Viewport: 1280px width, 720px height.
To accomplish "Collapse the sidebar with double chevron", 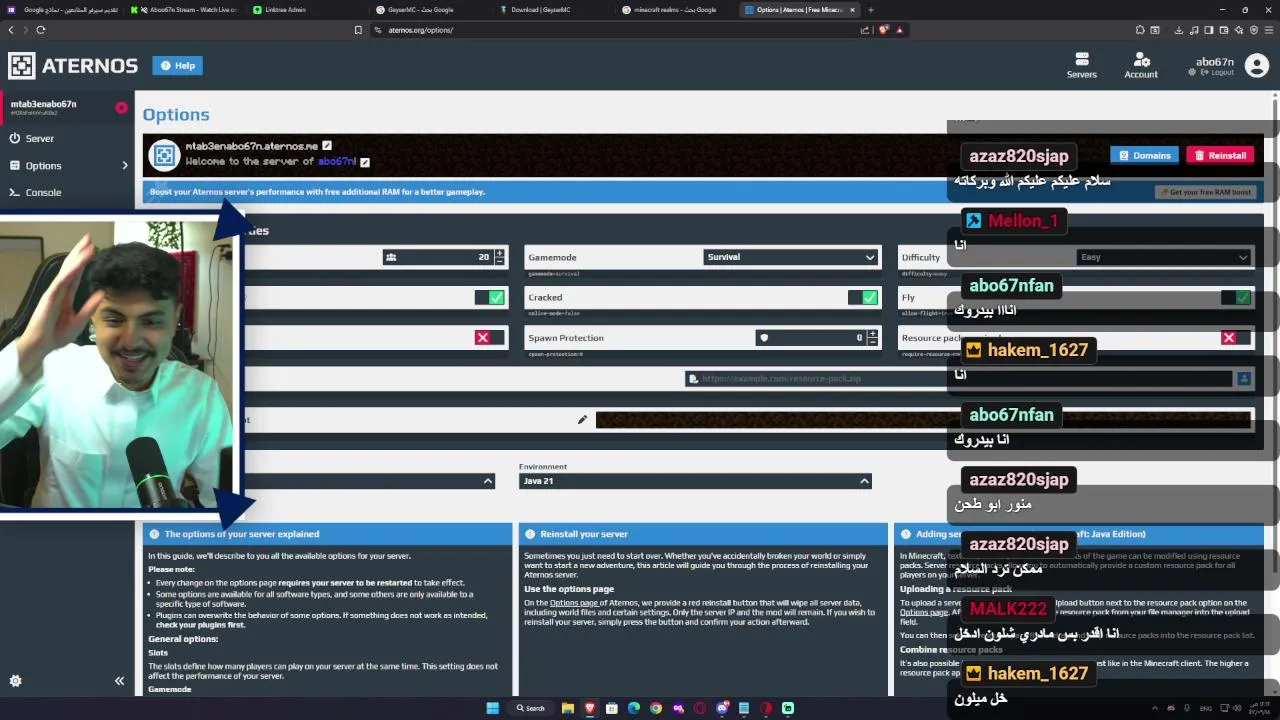I will tap(119, 681).
